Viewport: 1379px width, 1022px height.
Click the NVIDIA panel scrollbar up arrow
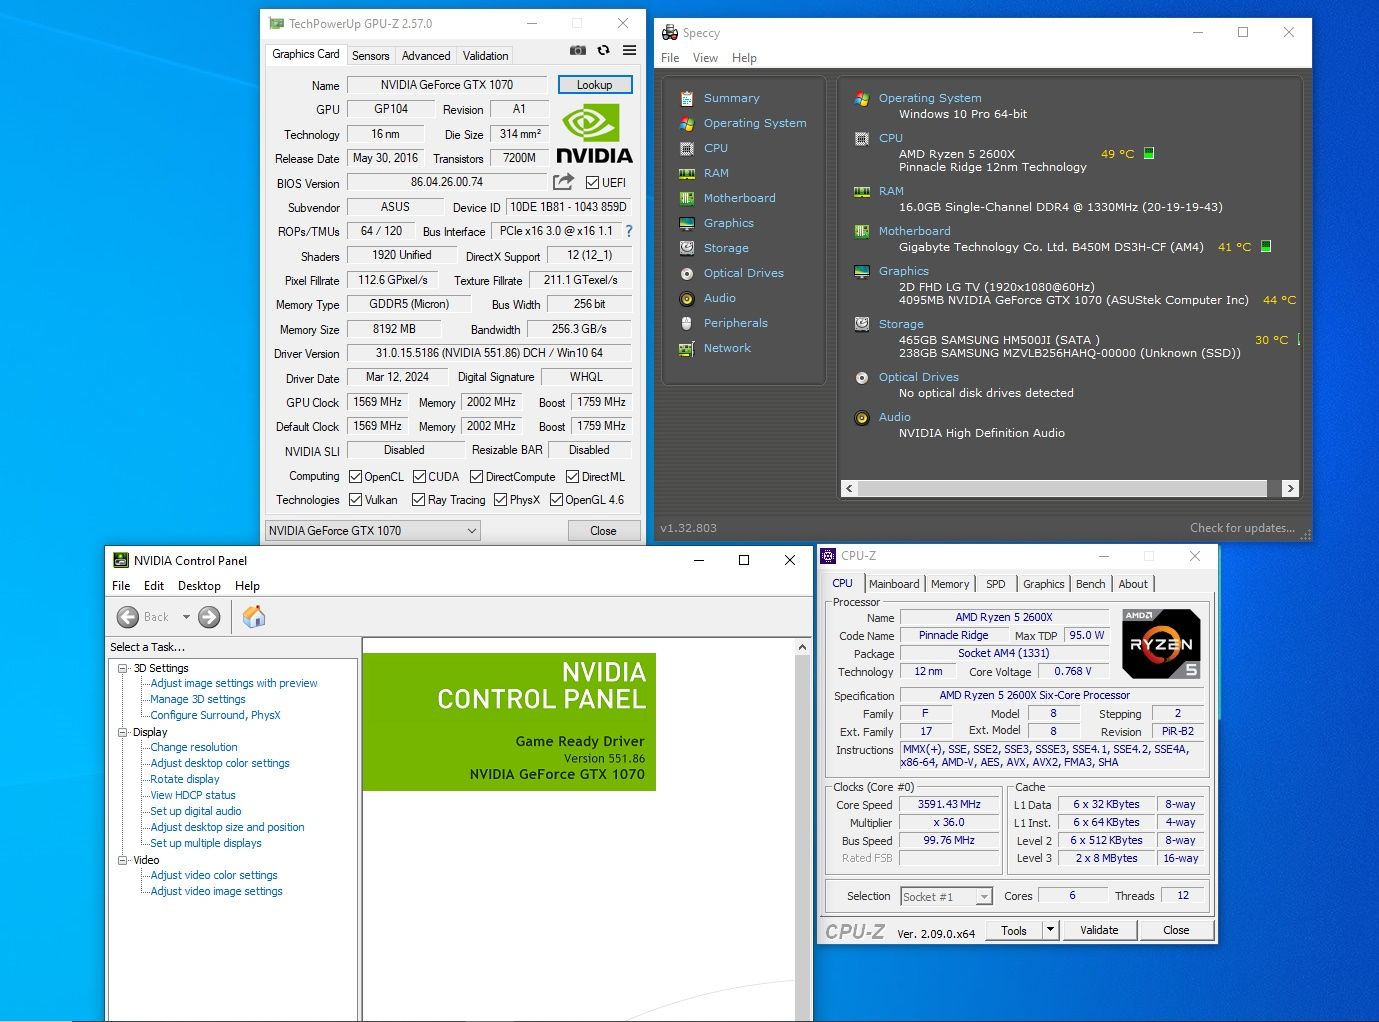(x=802, y=648)
